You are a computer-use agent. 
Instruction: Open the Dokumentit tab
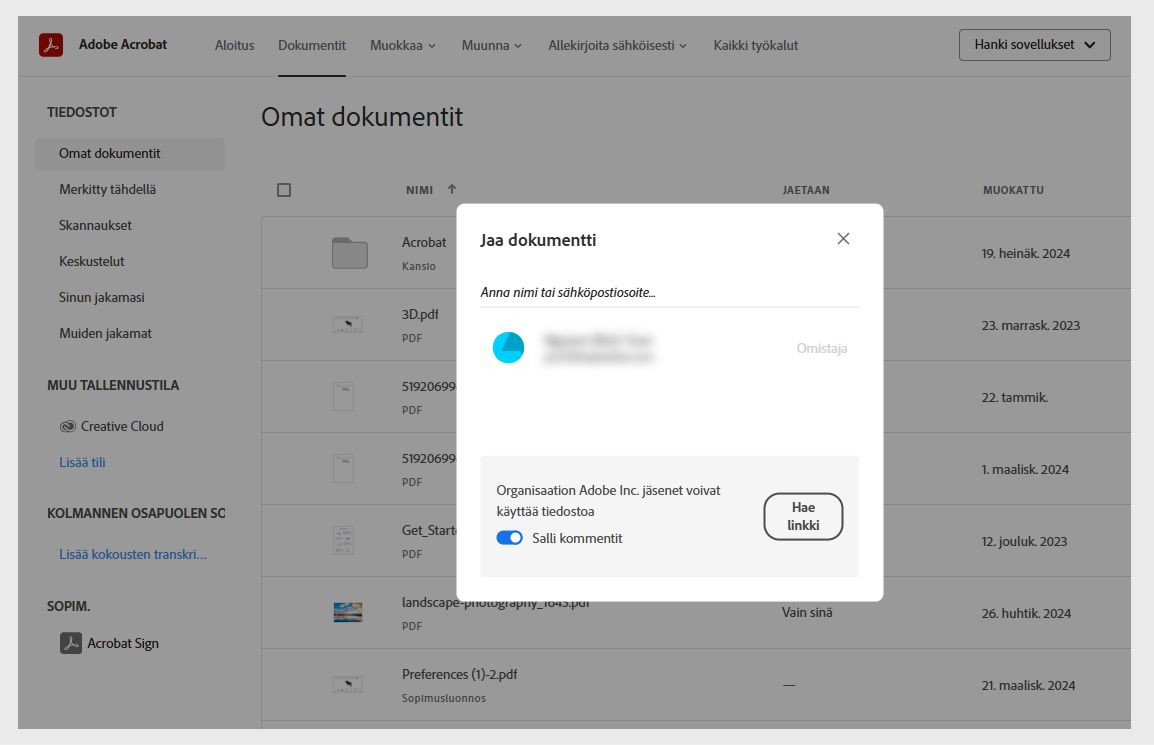312,46
